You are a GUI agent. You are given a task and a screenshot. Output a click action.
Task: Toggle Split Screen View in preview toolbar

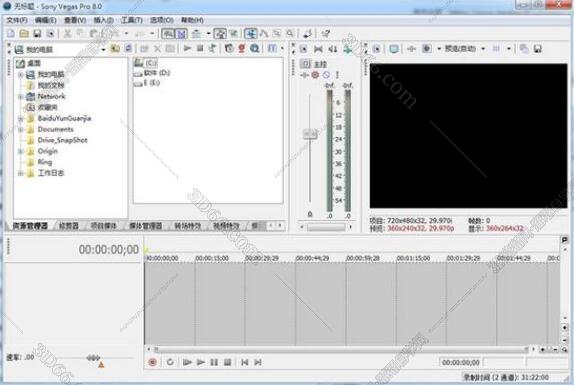pyautogui.click(x=426, y=48)
